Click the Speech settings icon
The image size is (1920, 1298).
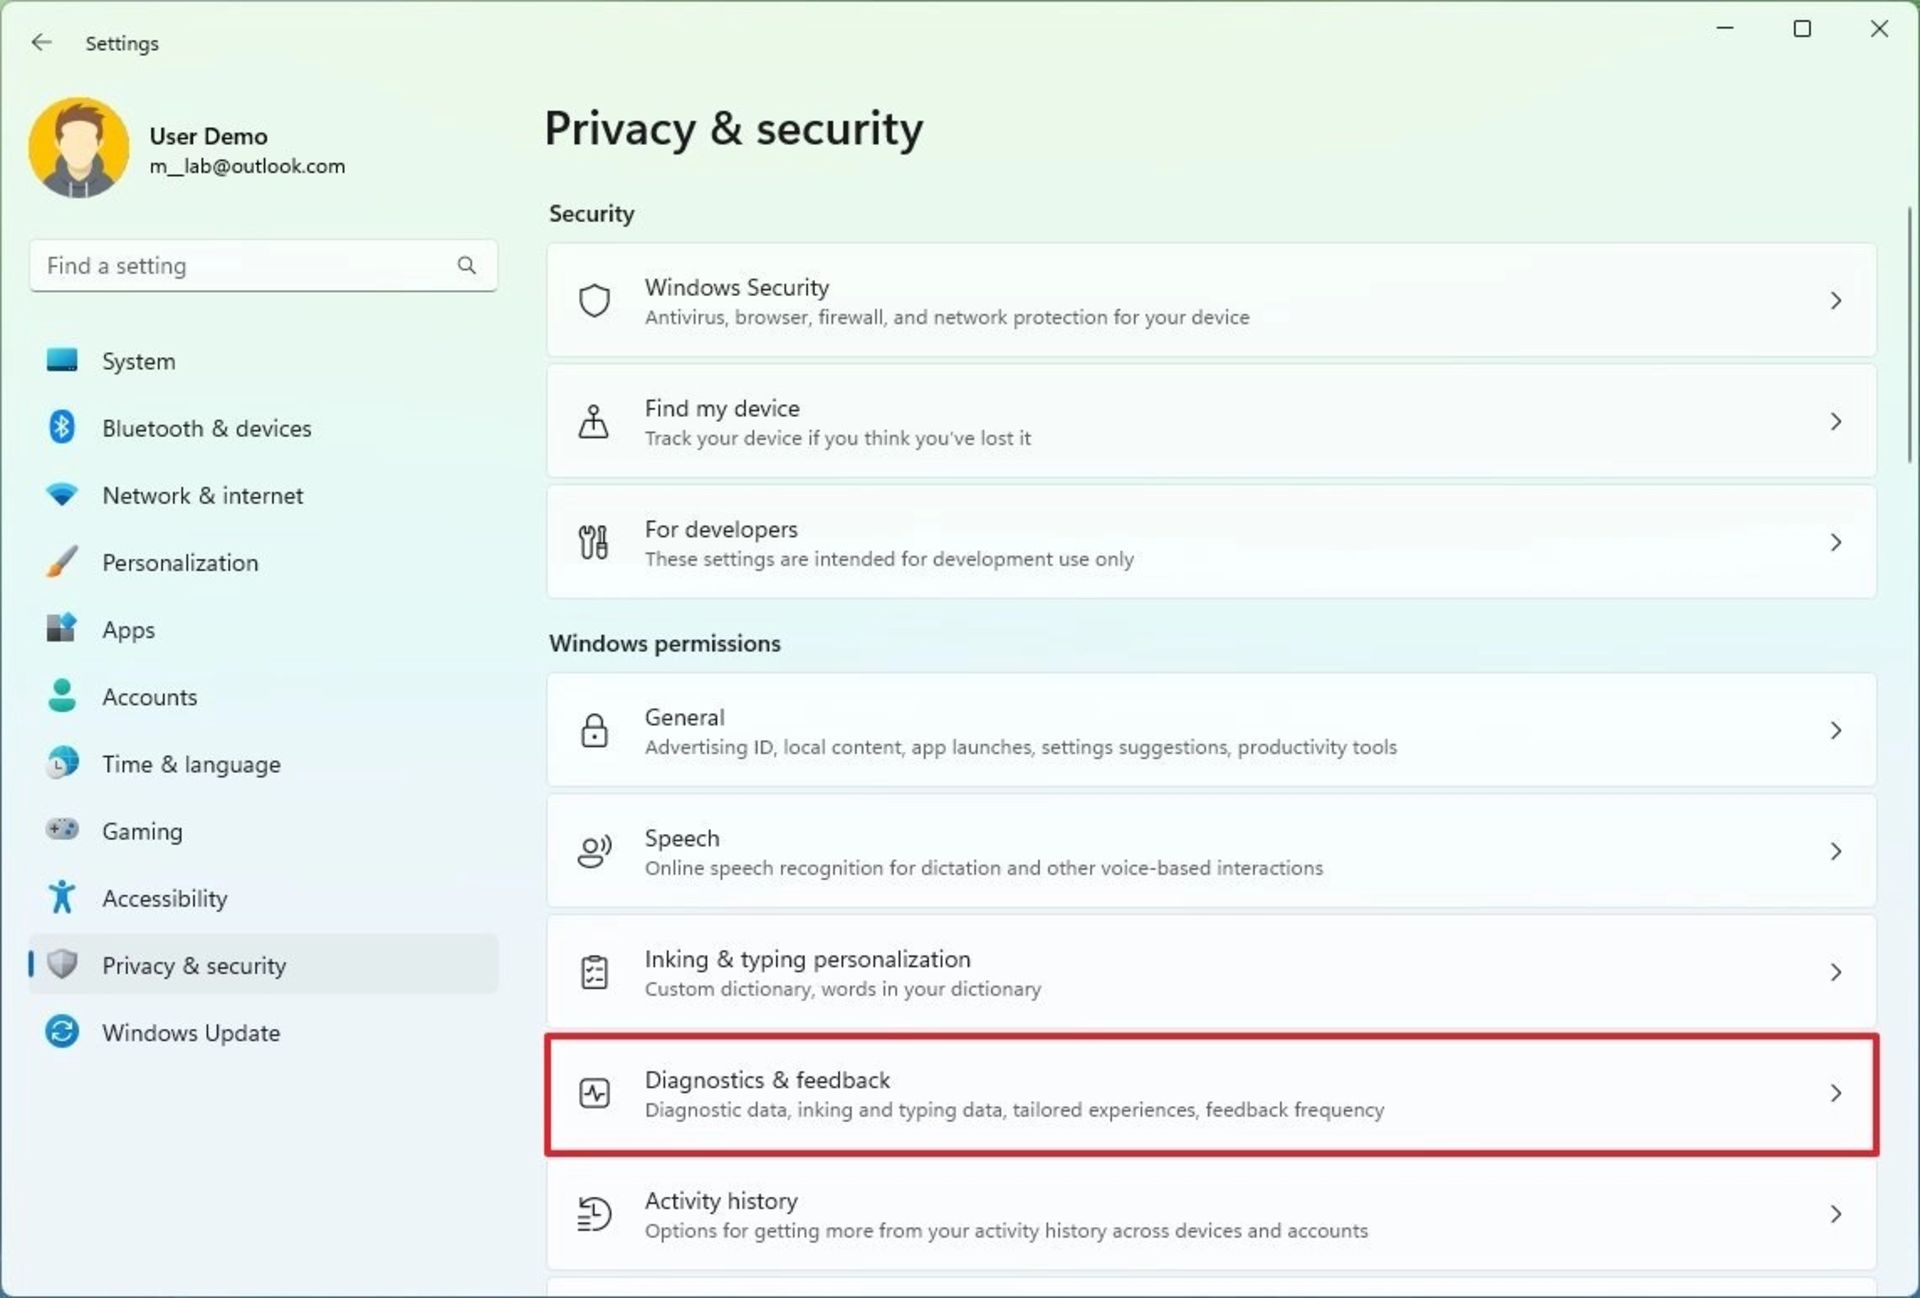pos(592,850)
